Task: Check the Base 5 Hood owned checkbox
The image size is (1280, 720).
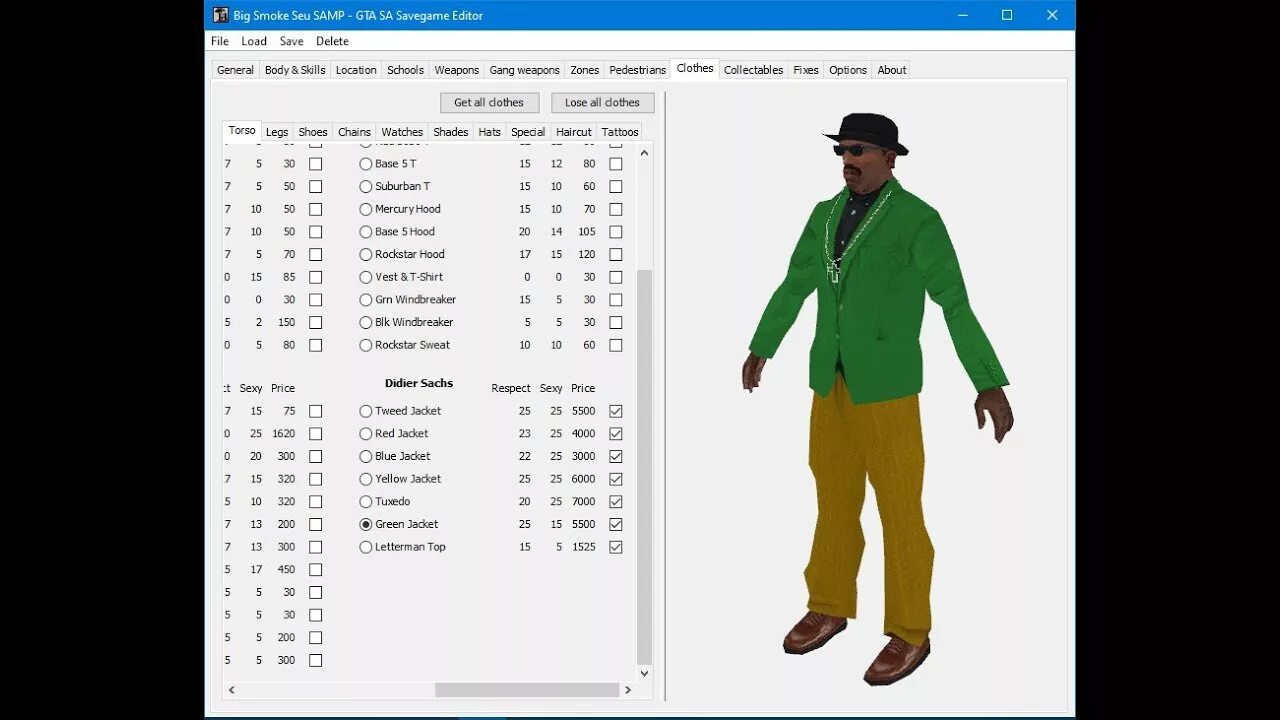Action: [616, 232]
